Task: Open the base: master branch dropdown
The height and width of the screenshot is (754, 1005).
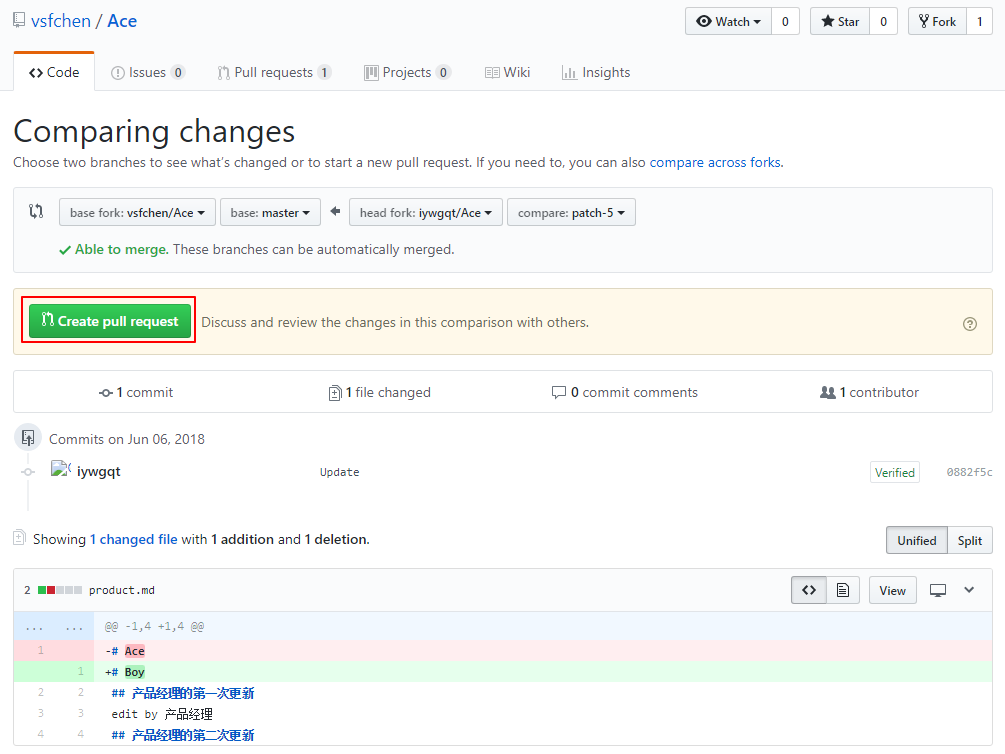Action: [270, 212]
